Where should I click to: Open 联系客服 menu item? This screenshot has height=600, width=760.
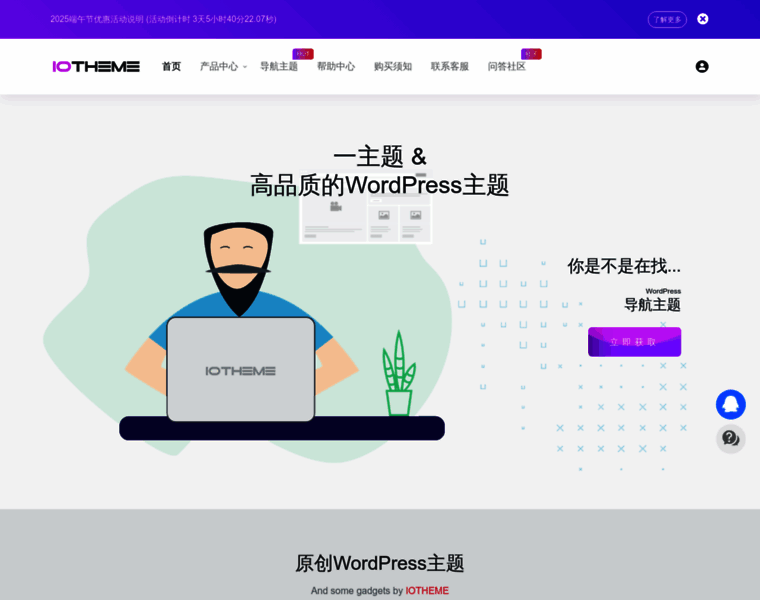pyautogui.click(x=450, y=66)
